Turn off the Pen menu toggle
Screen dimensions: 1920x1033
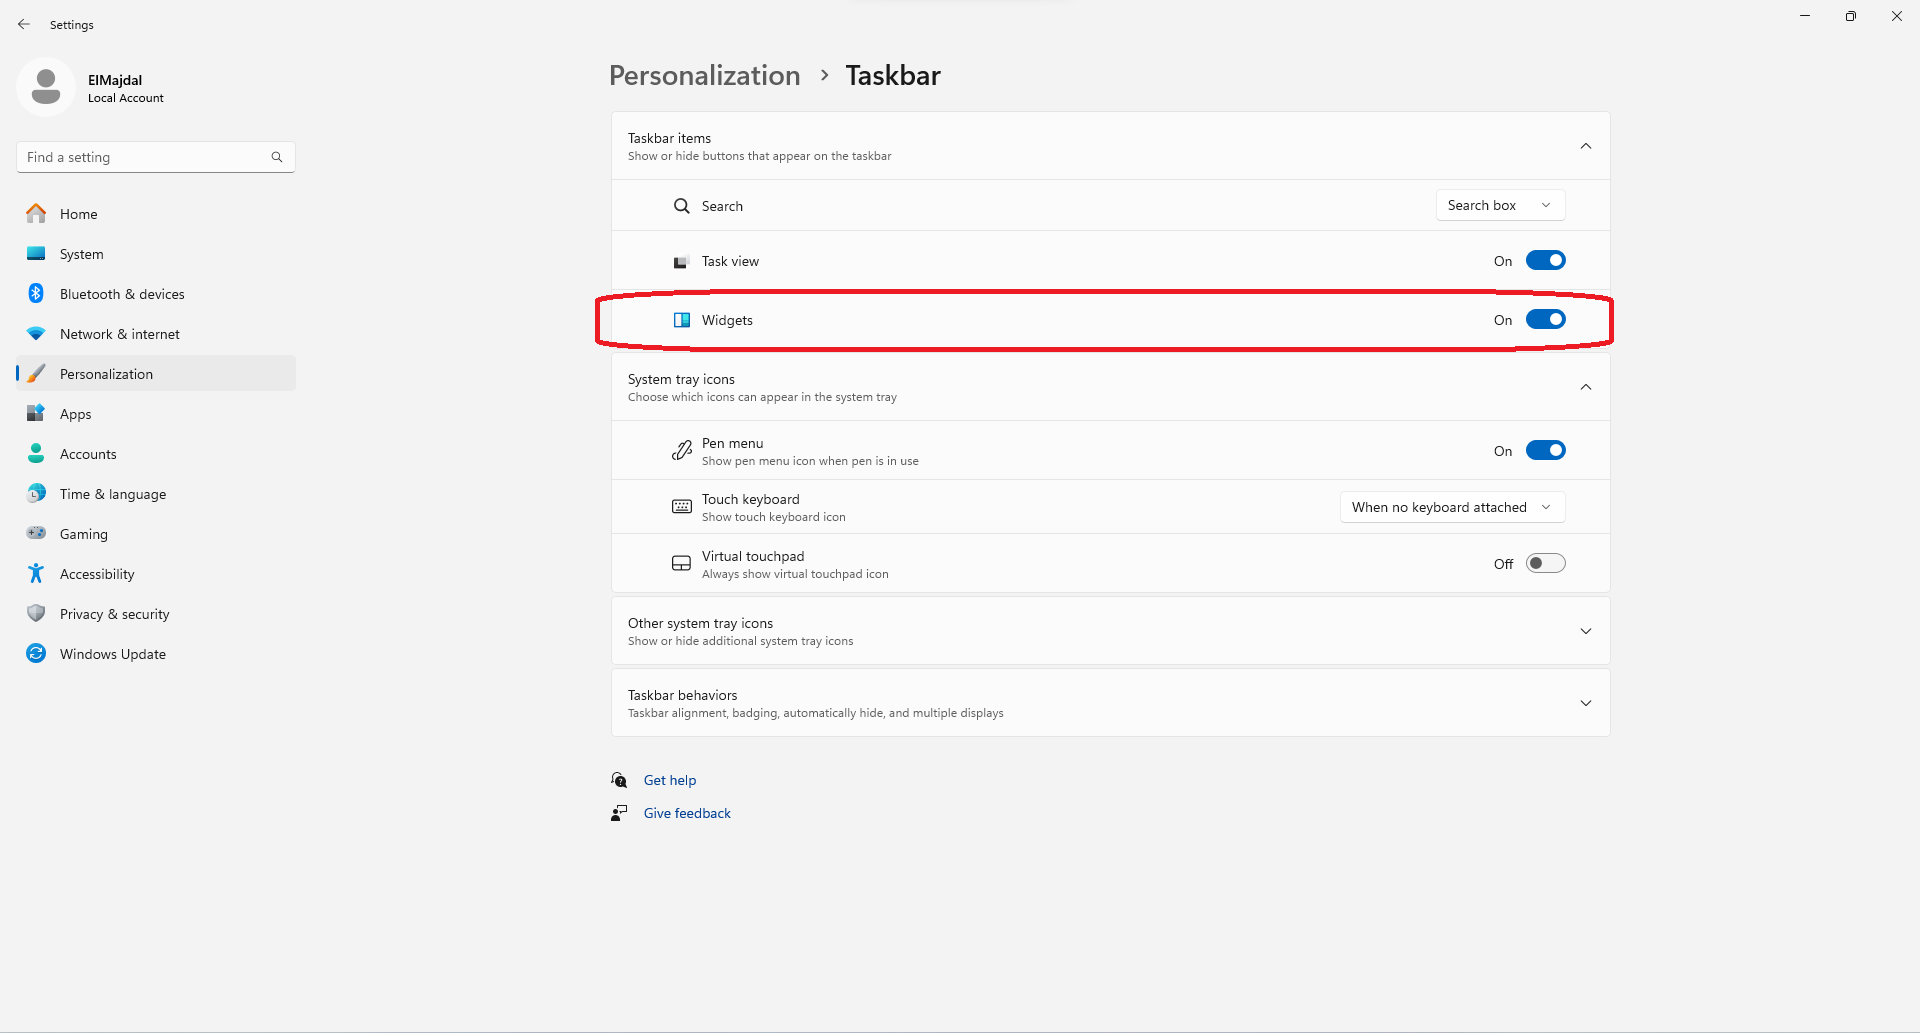tap(1545, 451)
